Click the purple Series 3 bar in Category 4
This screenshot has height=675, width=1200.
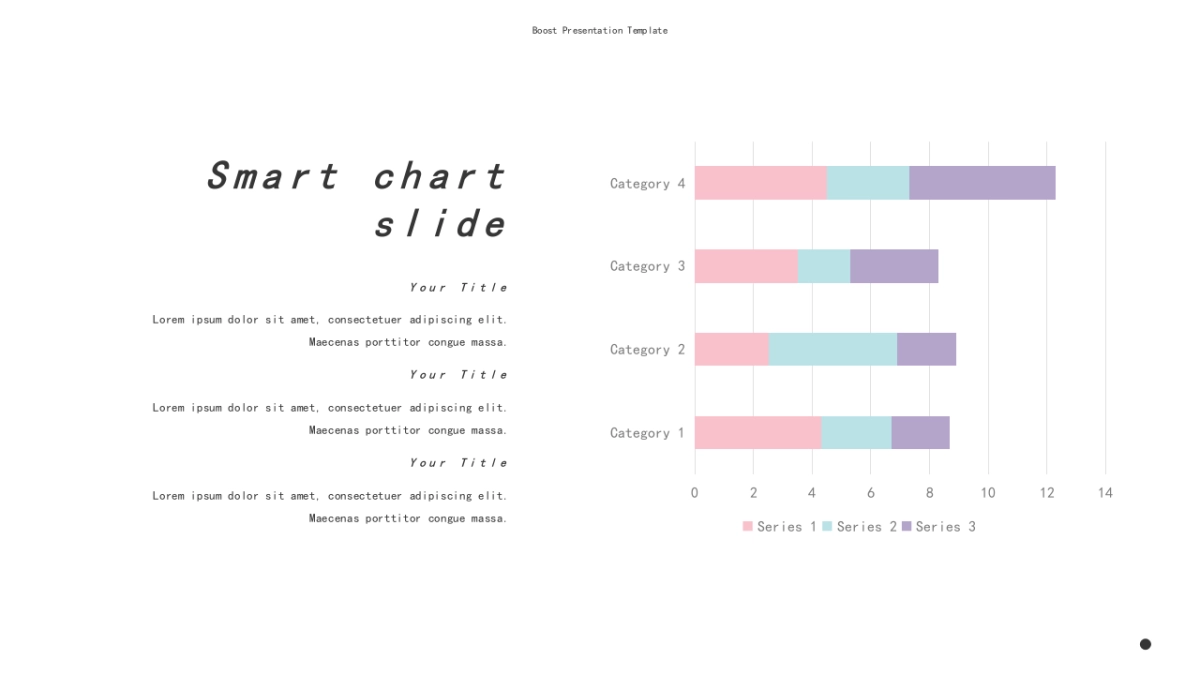[x=982, y=183]
